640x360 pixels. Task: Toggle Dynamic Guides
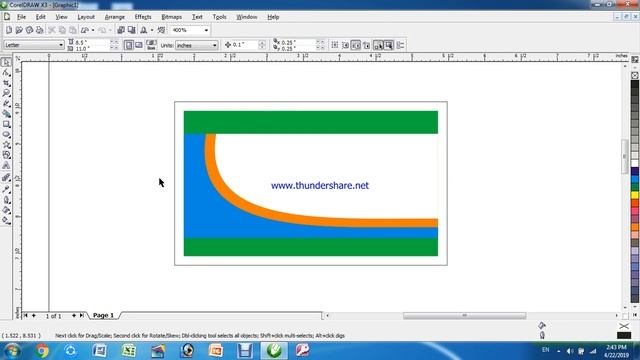pos(367,45)
